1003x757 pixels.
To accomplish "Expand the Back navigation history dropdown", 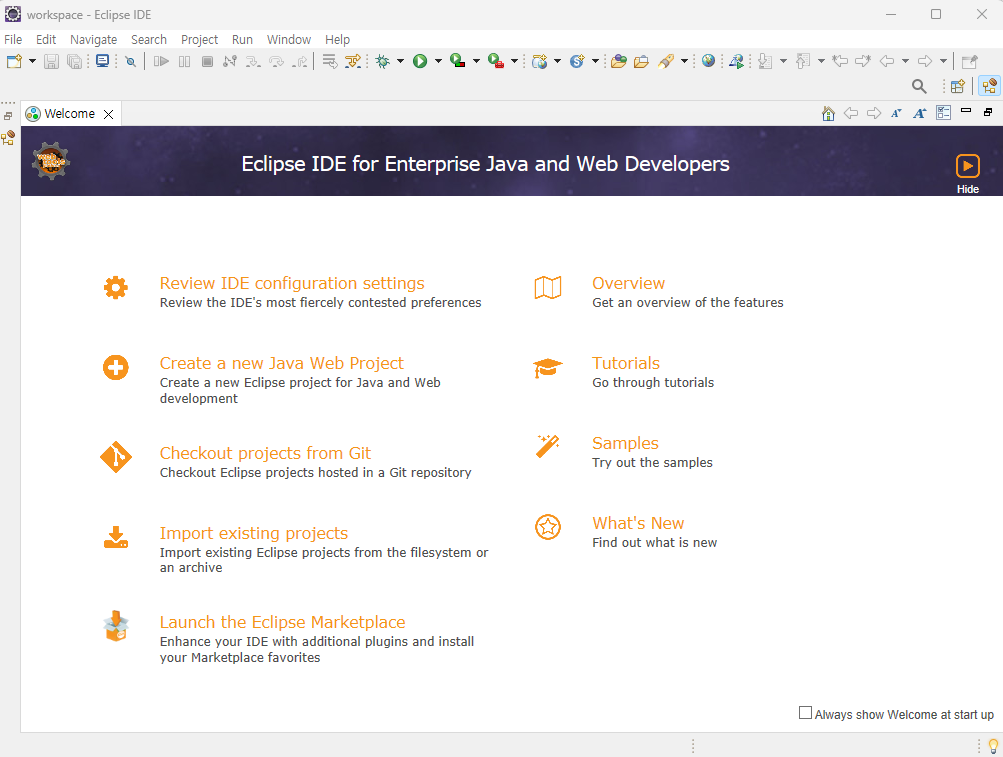I will (905, 61).
